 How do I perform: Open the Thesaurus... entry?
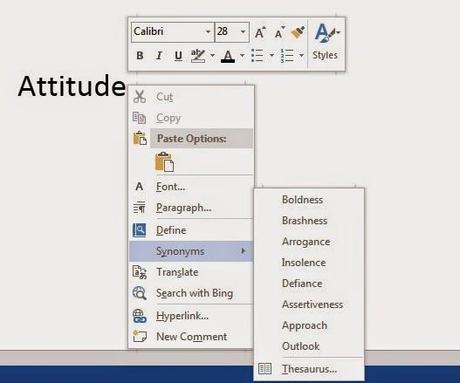pyautogui.click(x=309, y=369)
